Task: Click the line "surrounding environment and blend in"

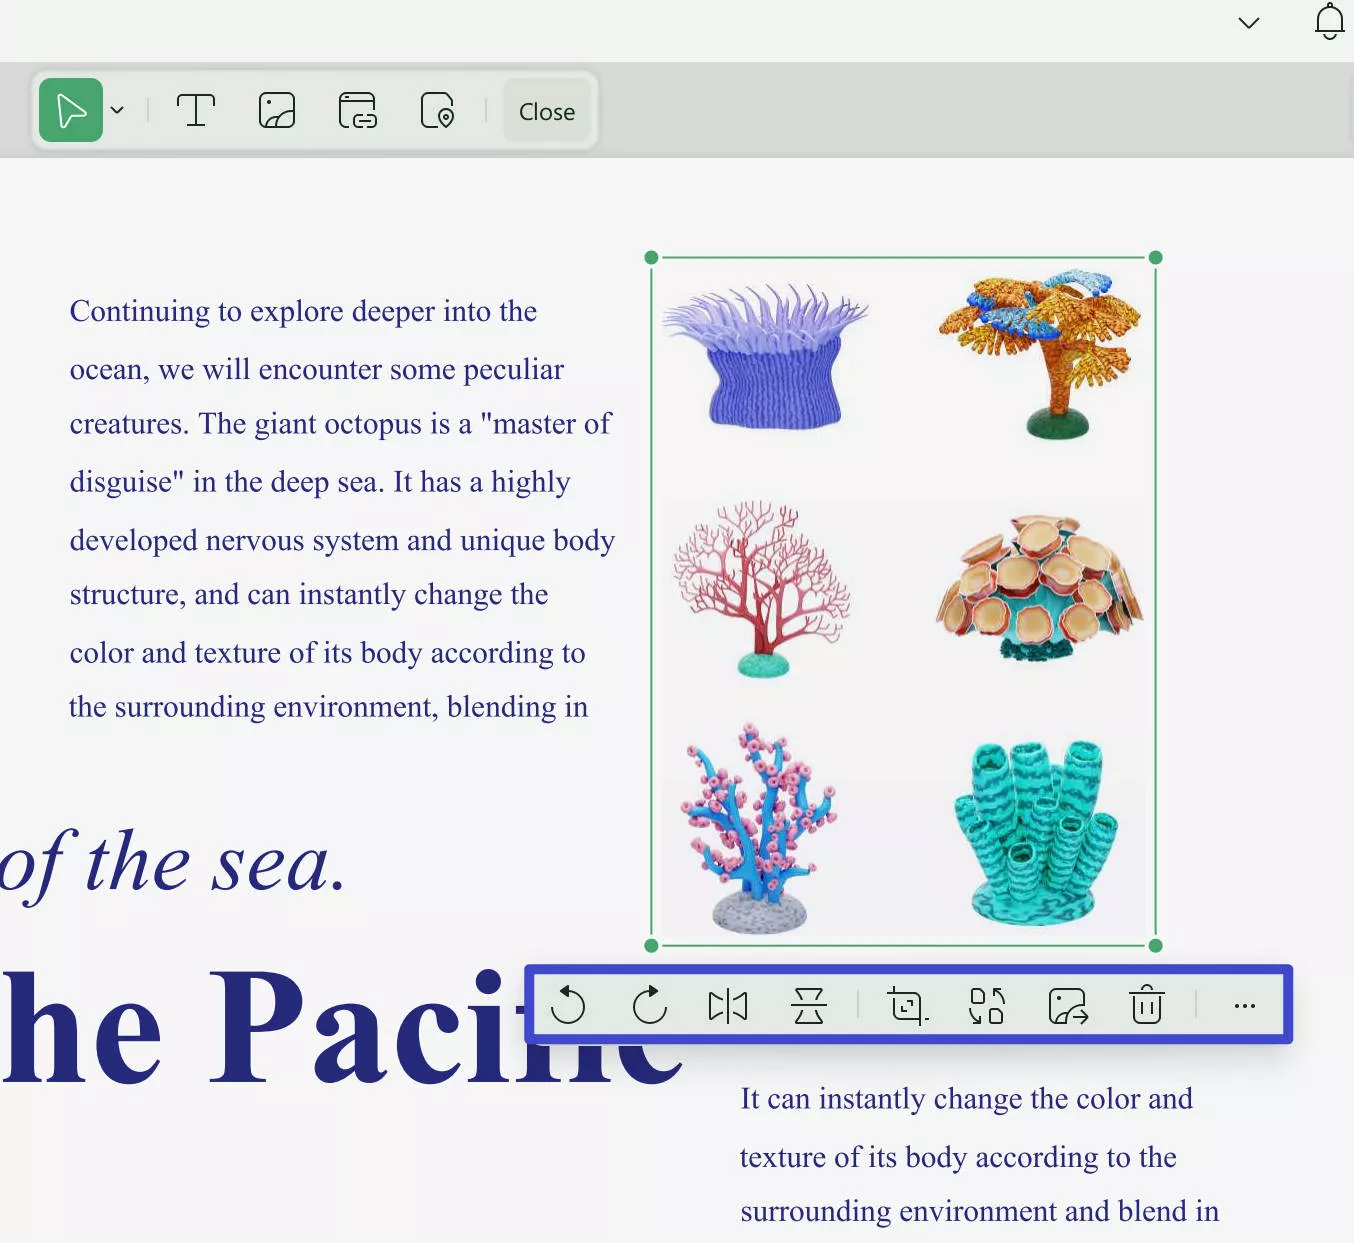Action: pos(980,1211)
